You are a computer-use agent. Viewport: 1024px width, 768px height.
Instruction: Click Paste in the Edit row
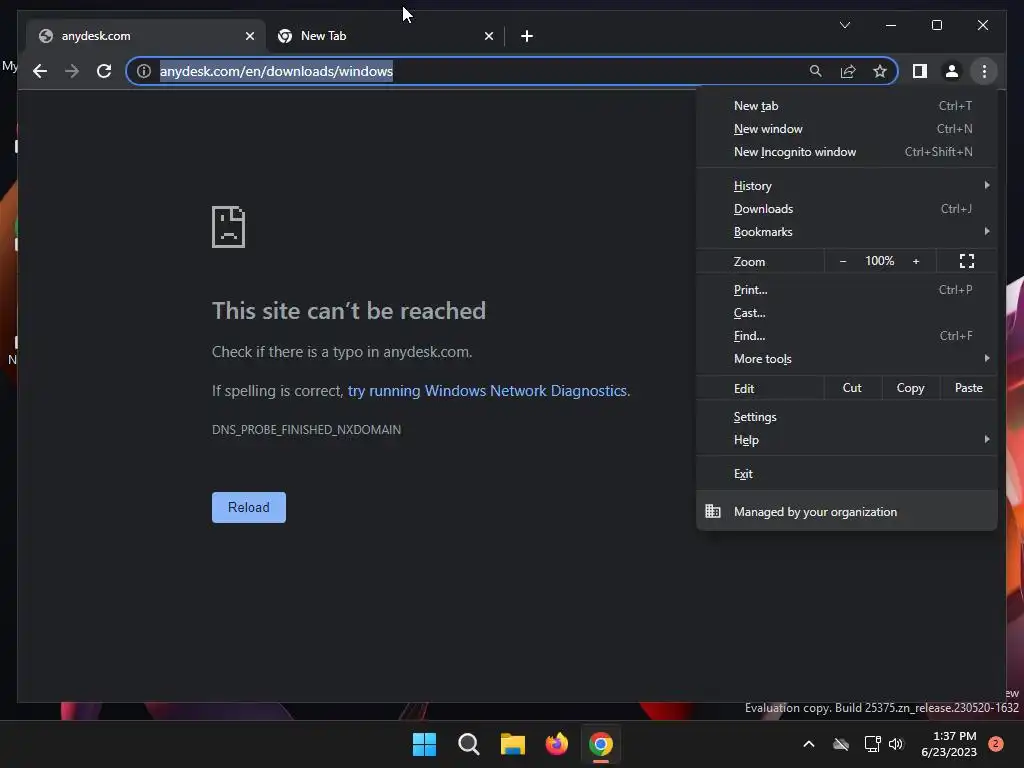pos(968,388)
